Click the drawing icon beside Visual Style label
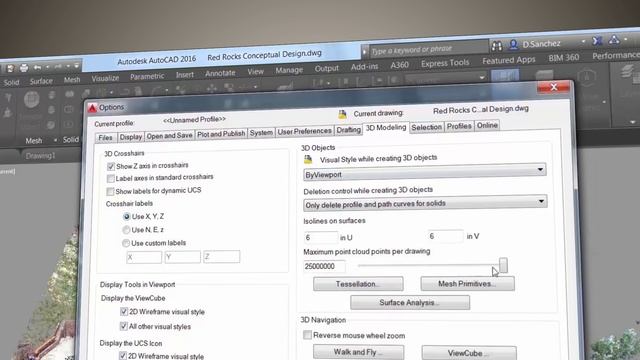 308,160
